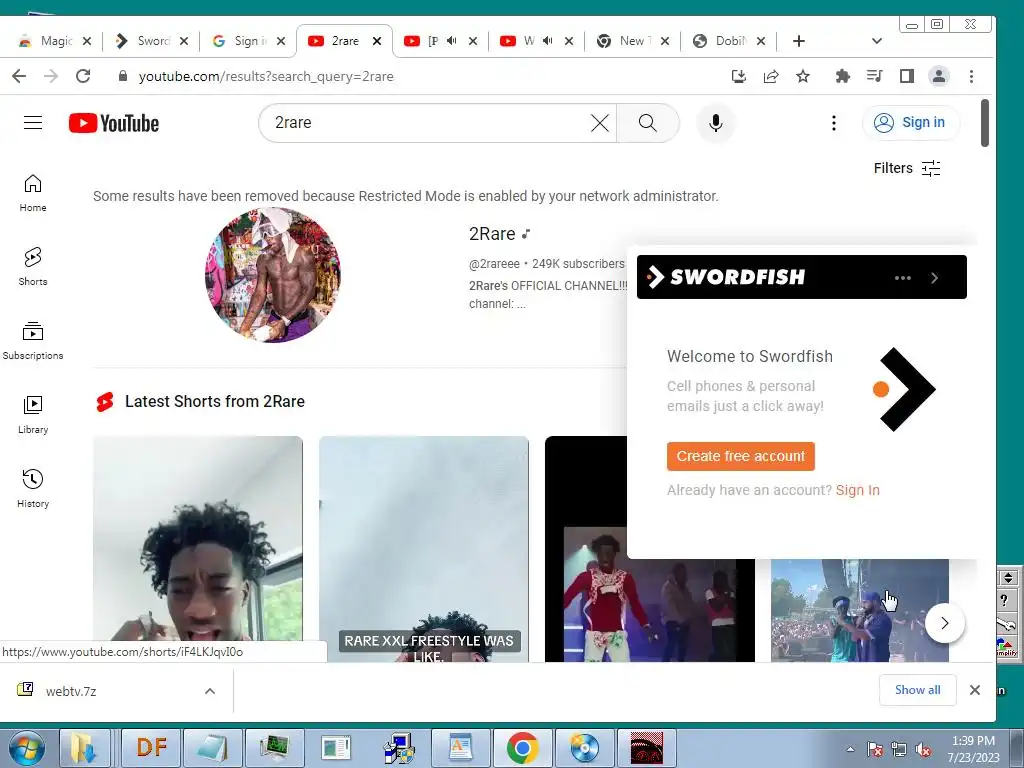Clear the 2rare search text
This screenshot has width=1024, height=768.
pos(600,123)
